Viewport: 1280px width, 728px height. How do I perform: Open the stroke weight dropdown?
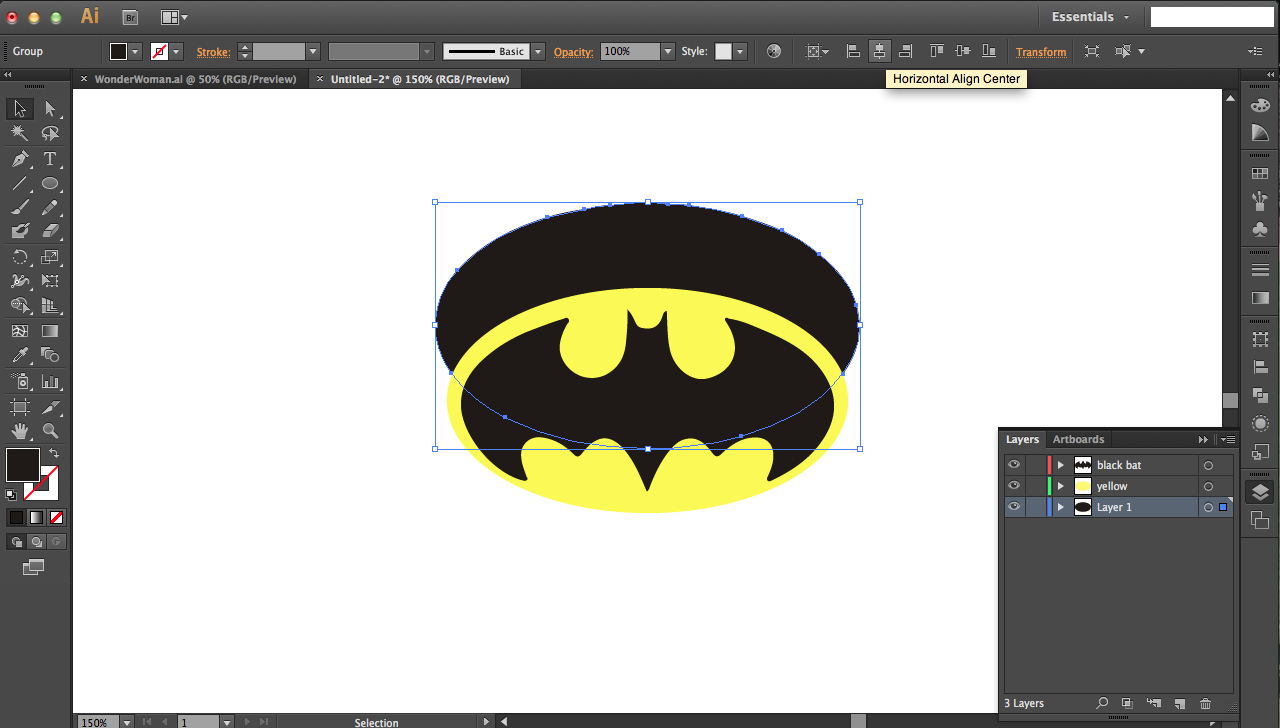[313, 51]
